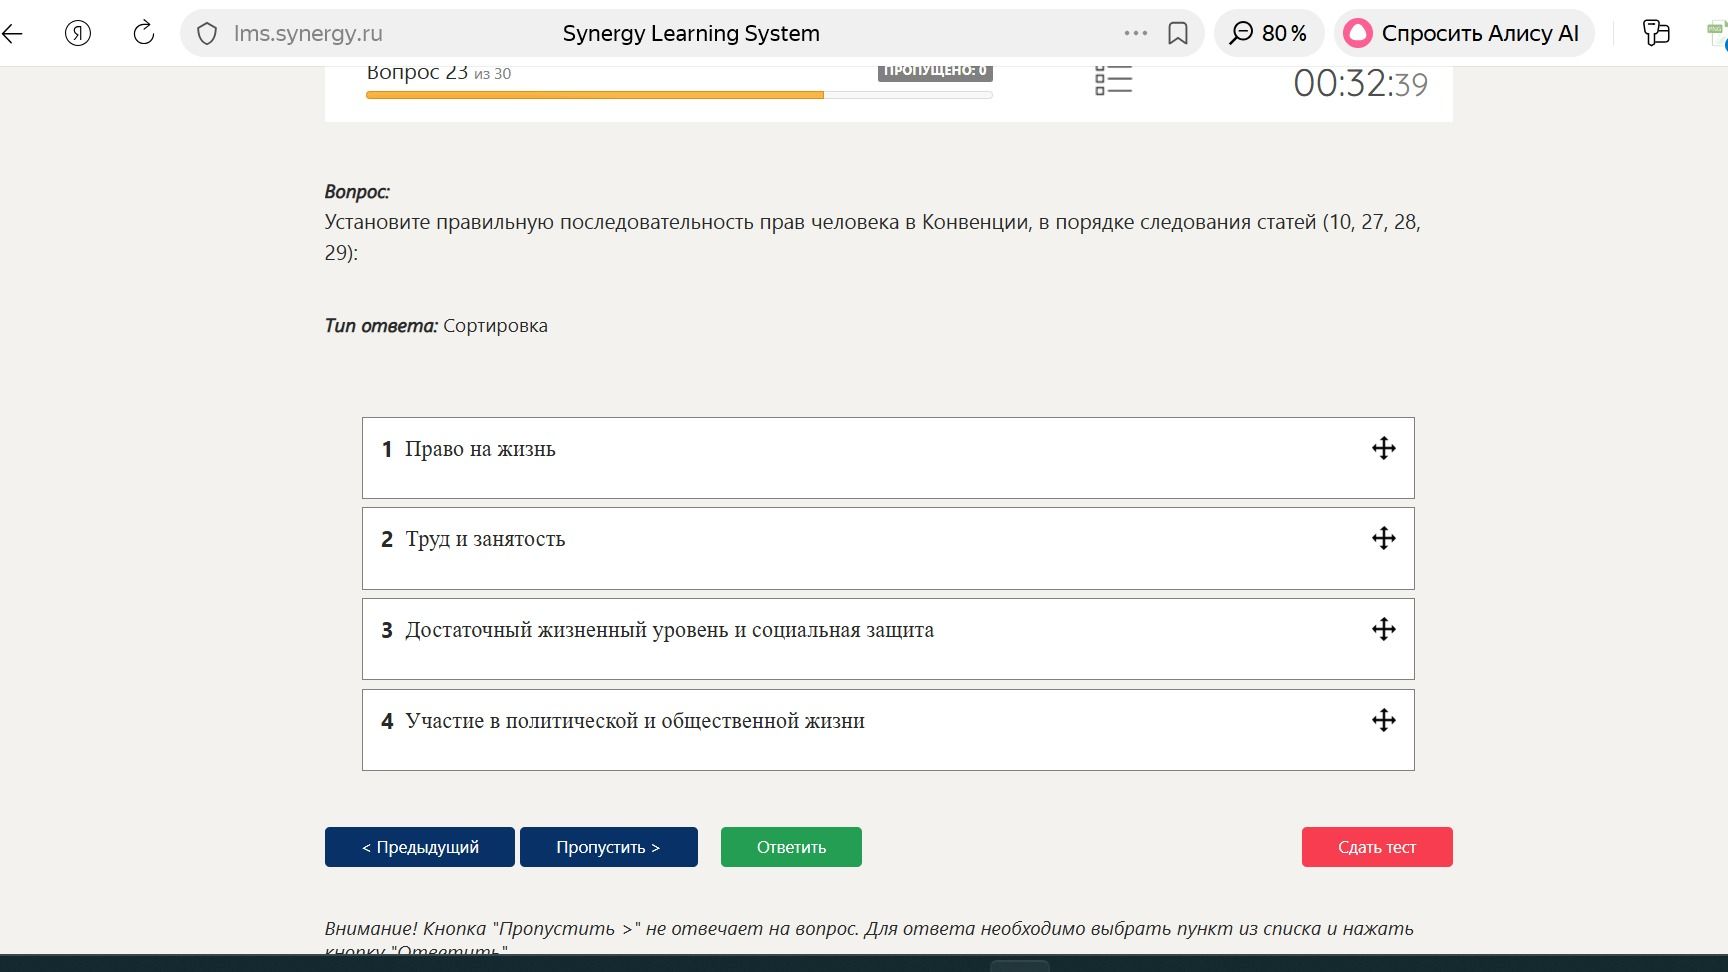Click the 'Вопрос 23 из 30' counter

coord(439,73)
